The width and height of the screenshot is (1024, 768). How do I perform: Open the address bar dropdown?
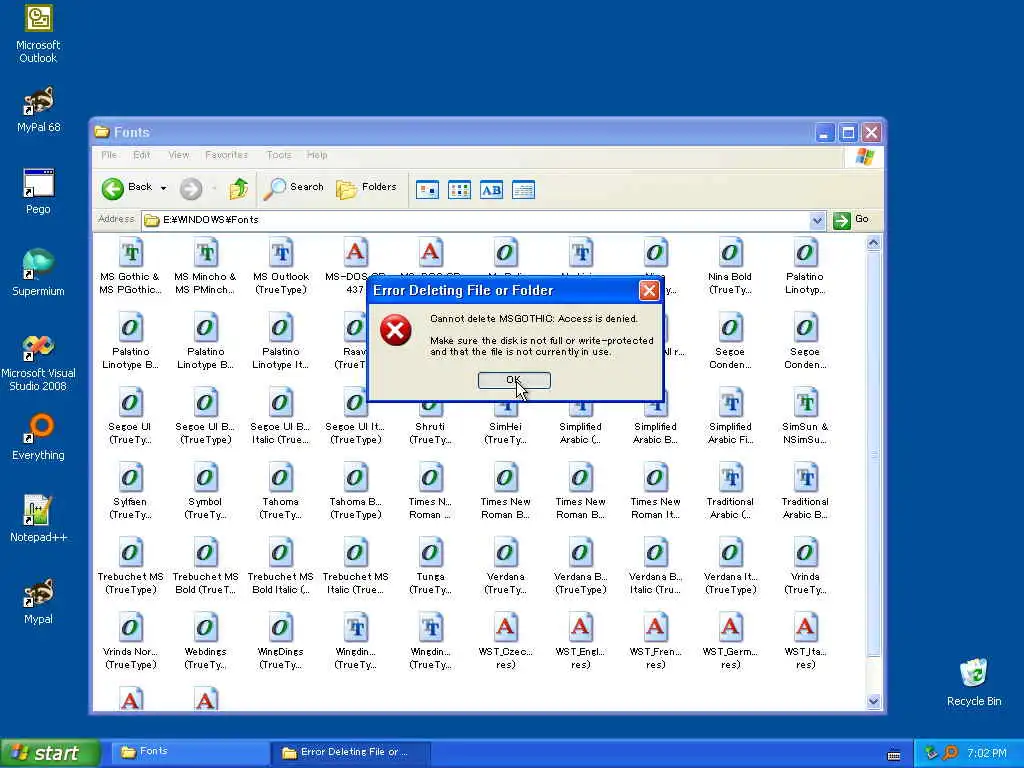coord(816,220)
